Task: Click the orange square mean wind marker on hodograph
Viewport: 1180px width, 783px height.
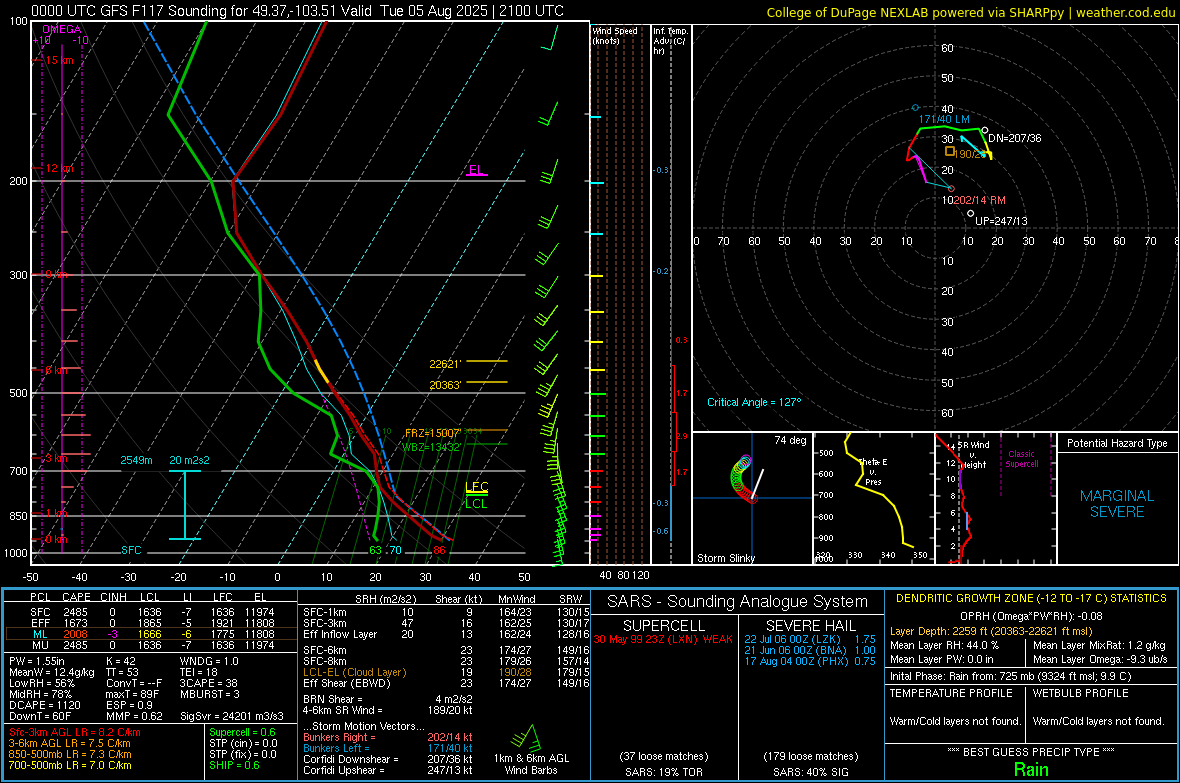Action: 950,151
